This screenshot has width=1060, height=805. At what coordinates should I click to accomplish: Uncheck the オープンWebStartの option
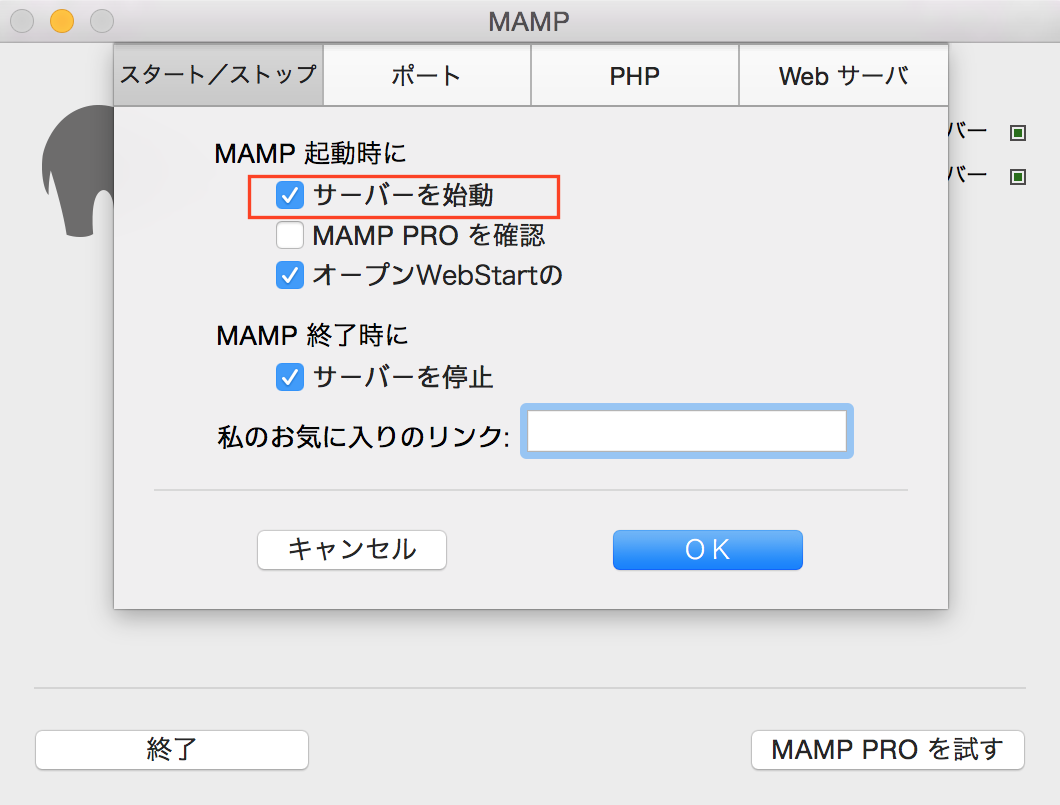pyautogui.click(x=289, y=275)
